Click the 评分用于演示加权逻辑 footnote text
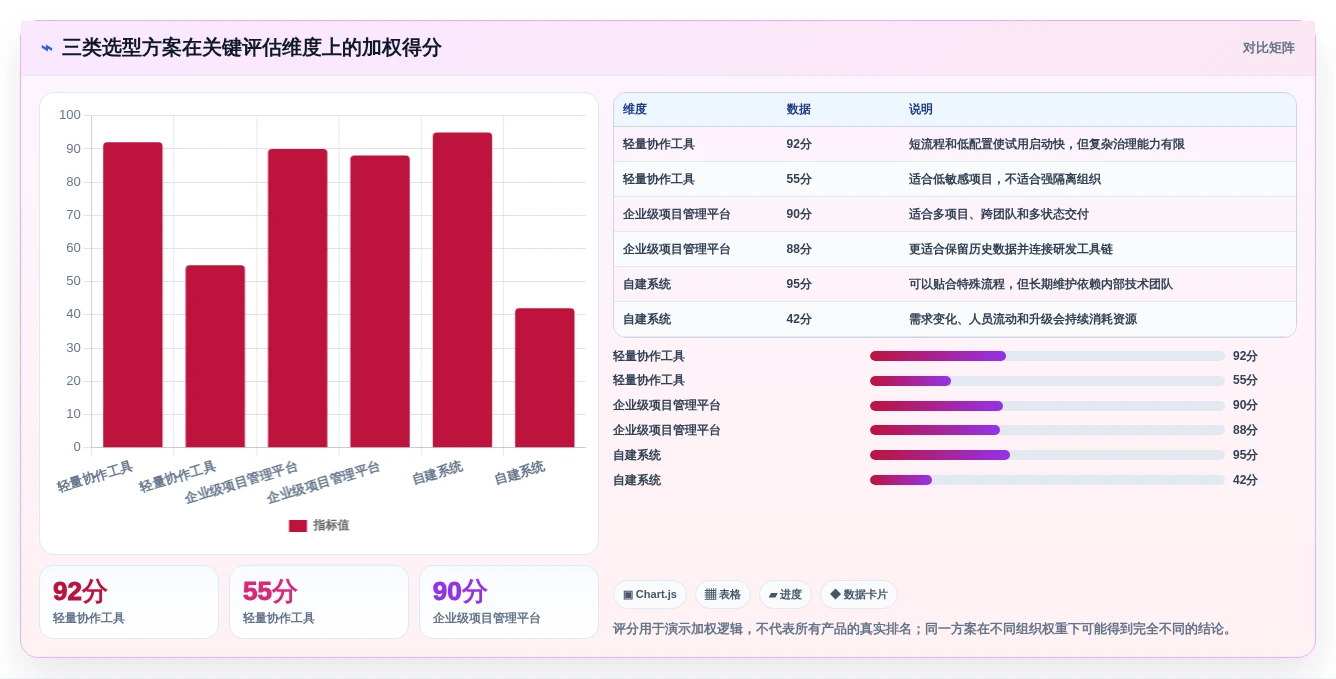 (924, 629)
